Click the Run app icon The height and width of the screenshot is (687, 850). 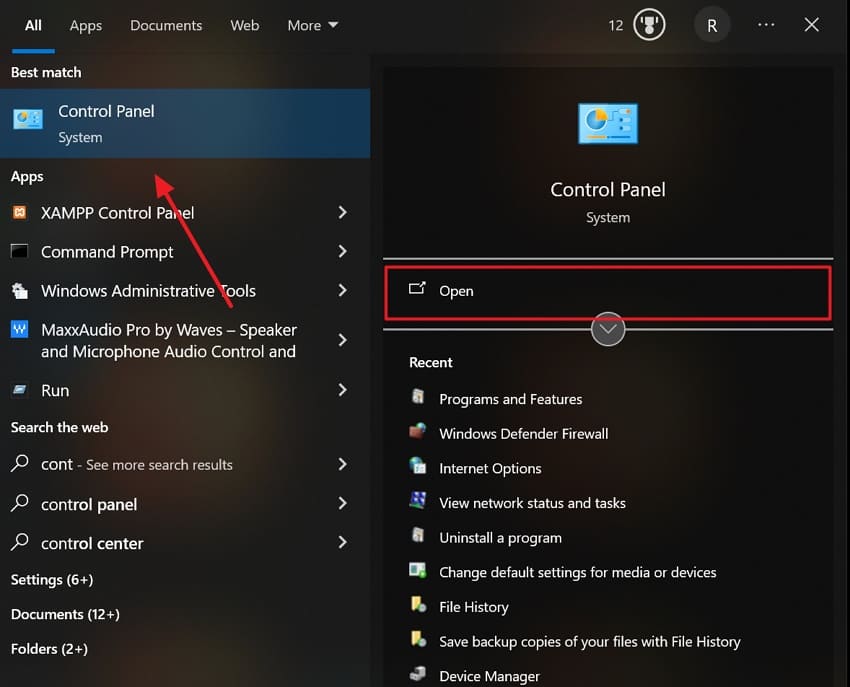pyautogui.click(x=20, y=390)
